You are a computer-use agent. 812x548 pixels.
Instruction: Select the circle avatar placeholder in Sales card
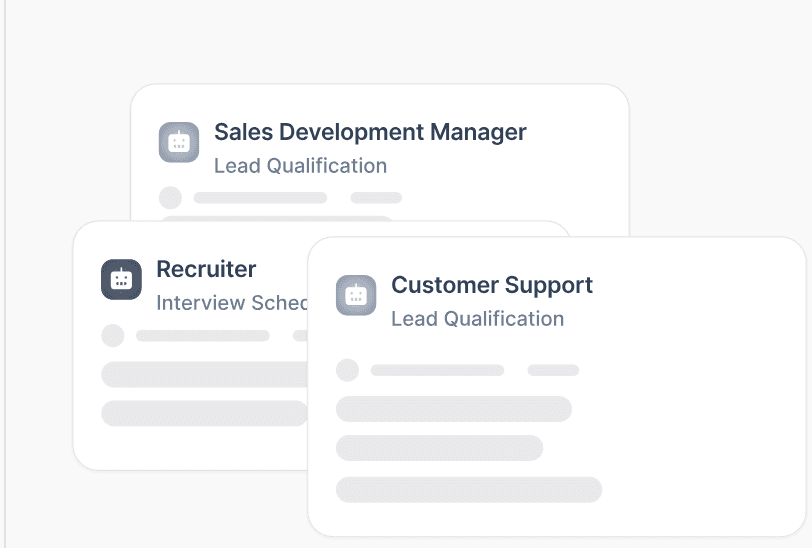171,198
